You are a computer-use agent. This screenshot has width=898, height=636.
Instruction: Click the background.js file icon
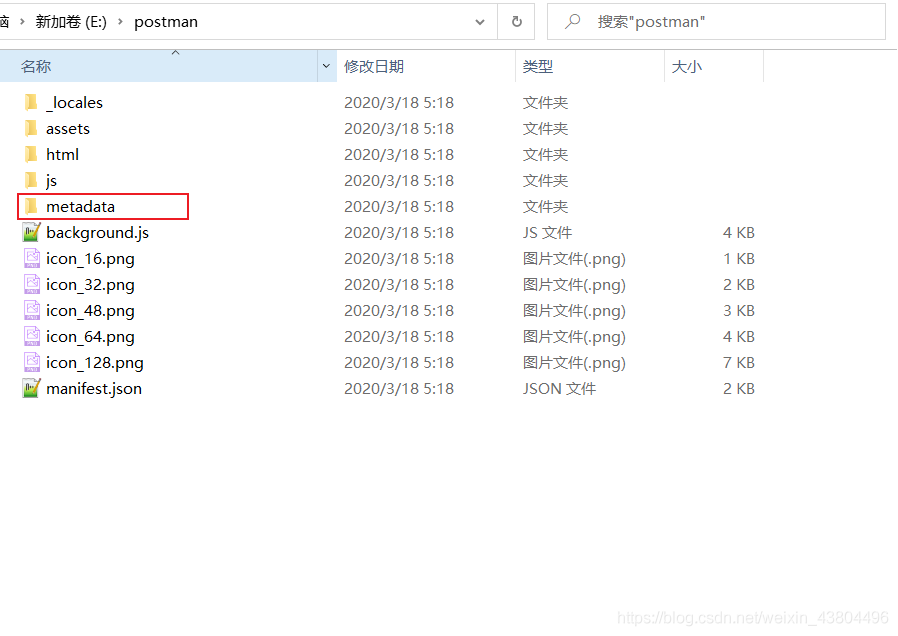(31, 232)
